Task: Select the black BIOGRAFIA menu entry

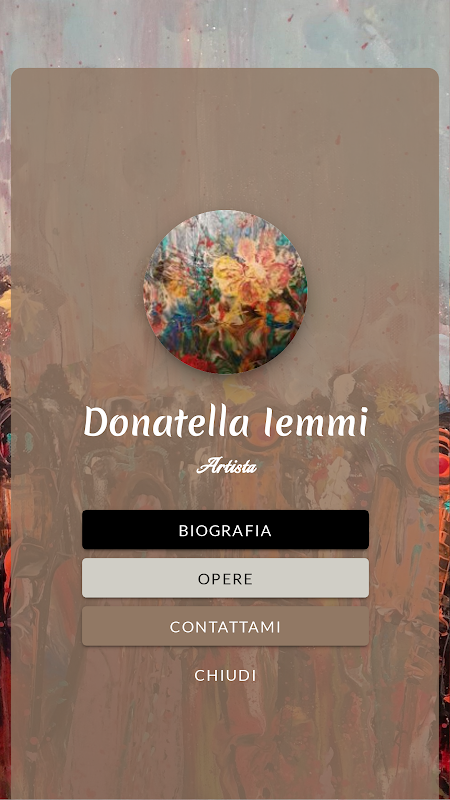Action: [225, 530]
